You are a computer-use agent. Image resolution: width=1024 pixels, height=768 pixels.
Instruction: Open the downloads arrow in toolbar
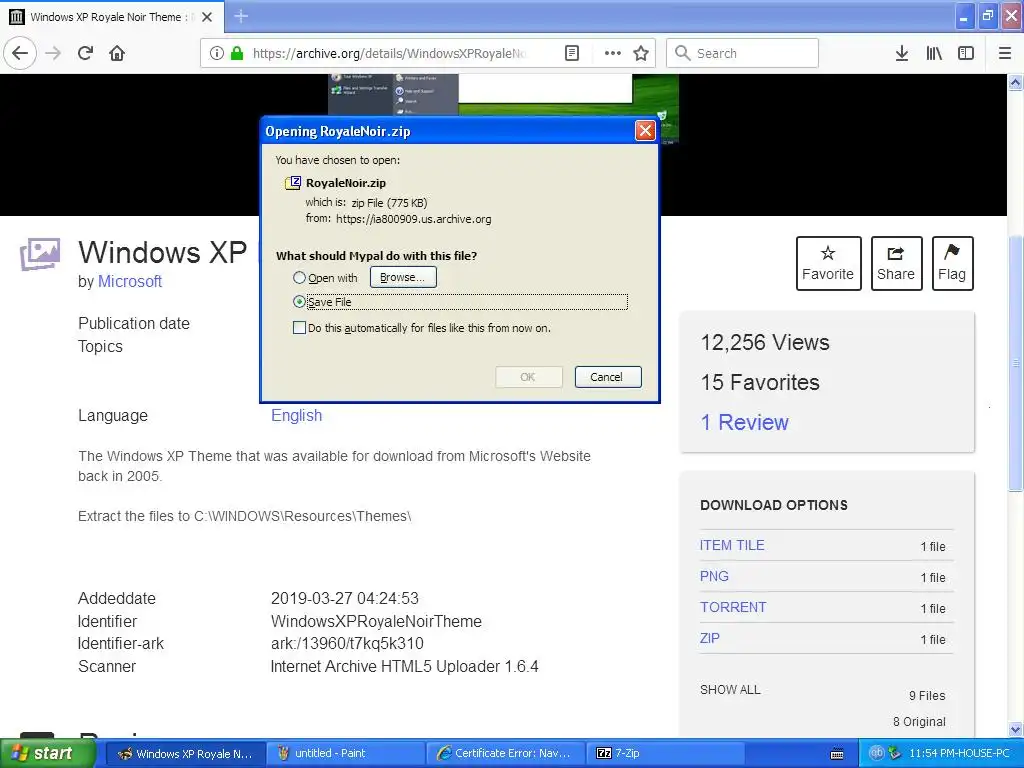coord(901,53)
